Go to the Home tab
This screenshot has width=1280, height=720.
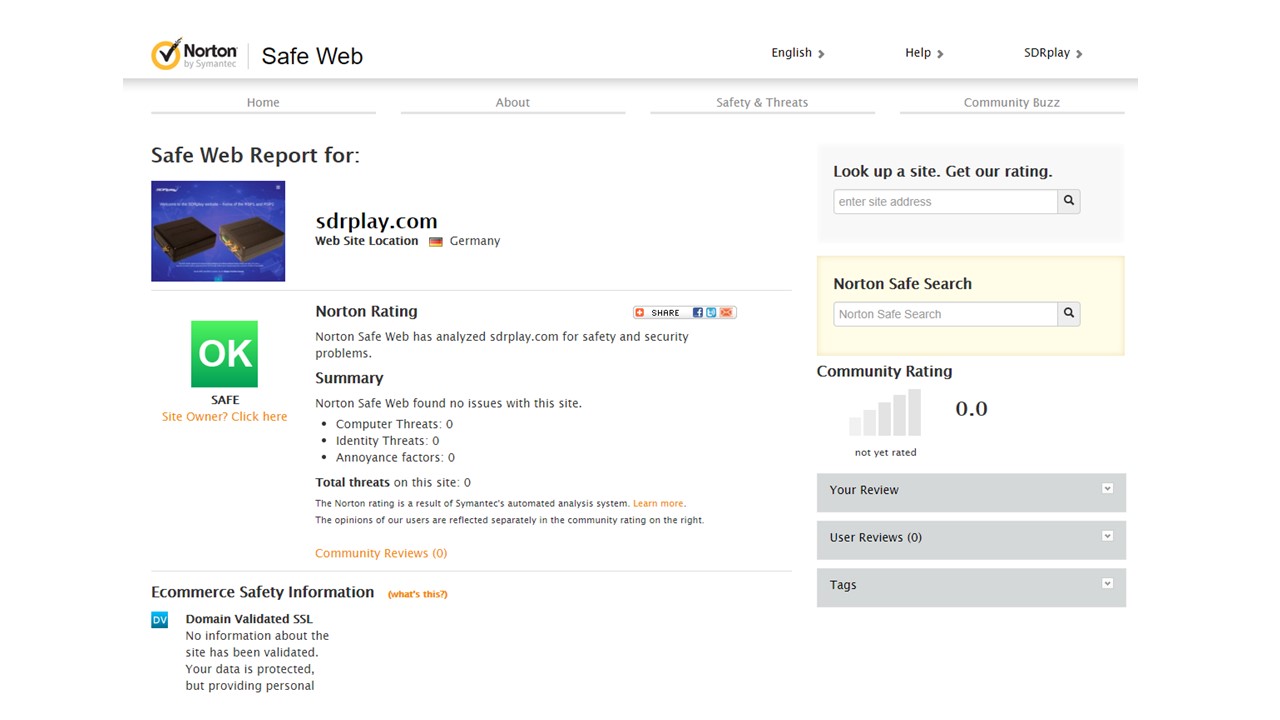coord(263,103)
